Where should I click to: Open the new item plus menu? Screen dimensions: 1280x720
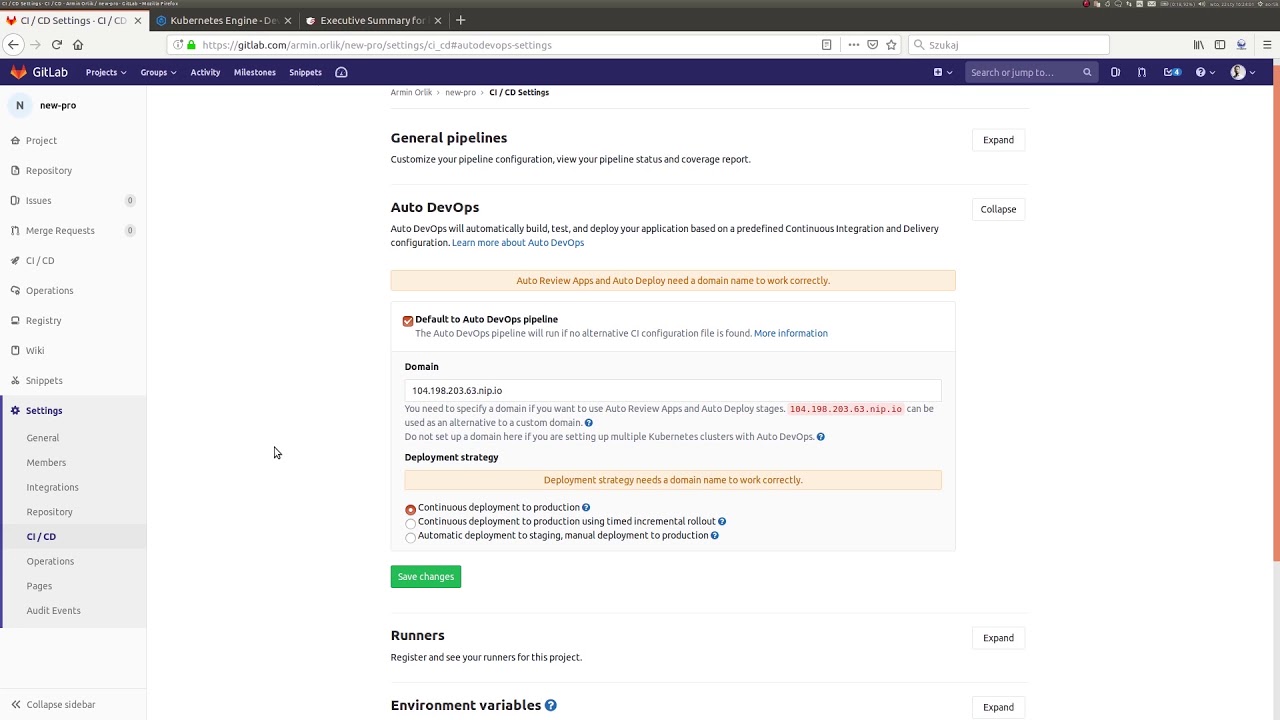[943, 72]
